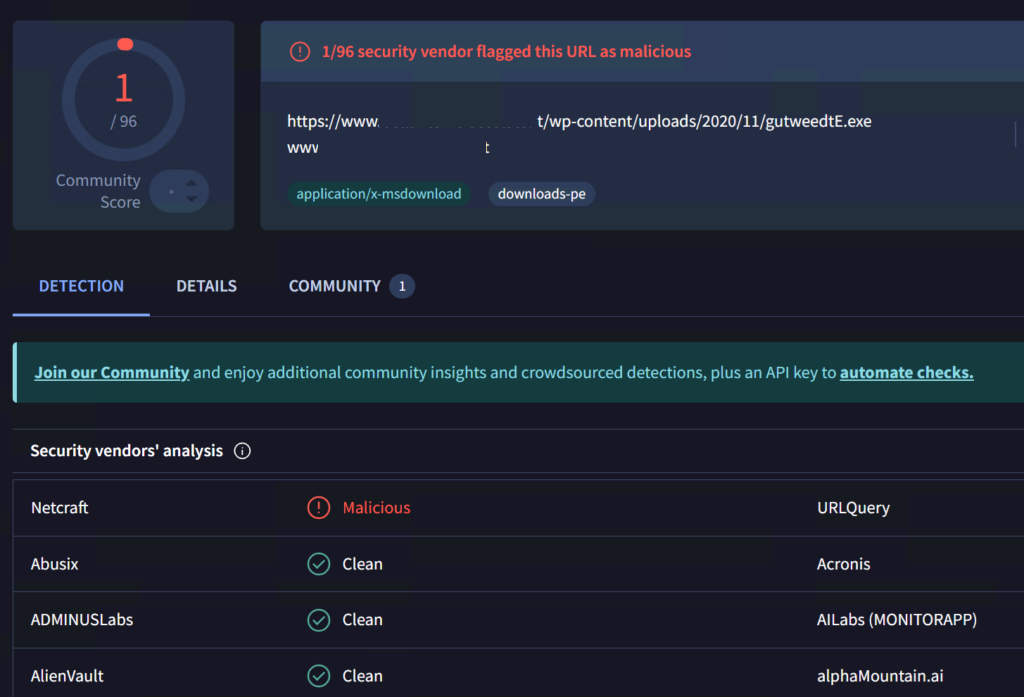1024x697 pixels.
Task: Open the DETAILS tab
Action: coord(206,286)
